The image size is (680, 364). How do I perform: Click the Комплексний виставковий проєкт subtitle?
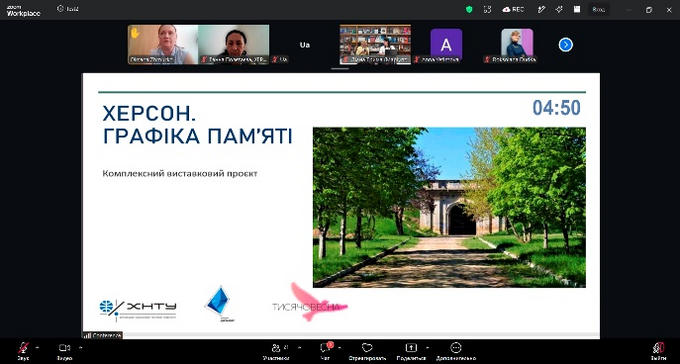click(x=180, y=174)
